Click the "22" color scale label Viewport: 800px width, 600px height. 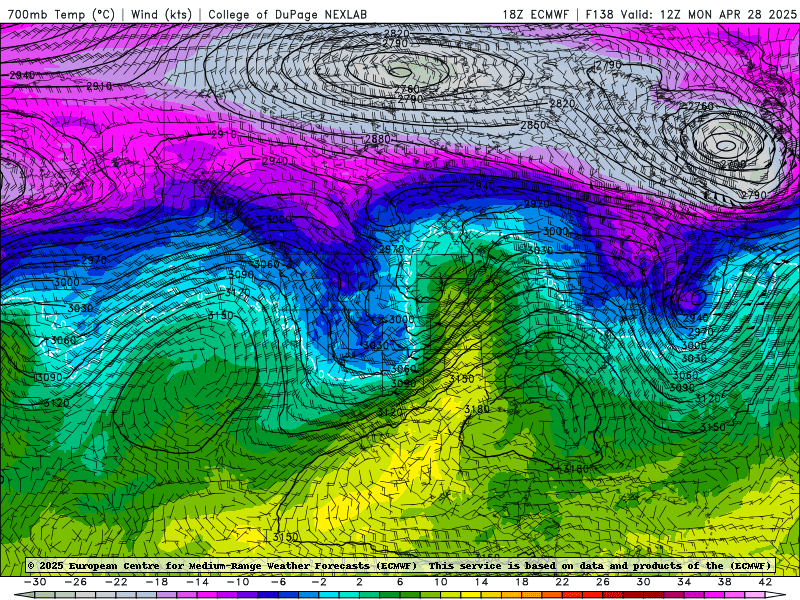562,582
